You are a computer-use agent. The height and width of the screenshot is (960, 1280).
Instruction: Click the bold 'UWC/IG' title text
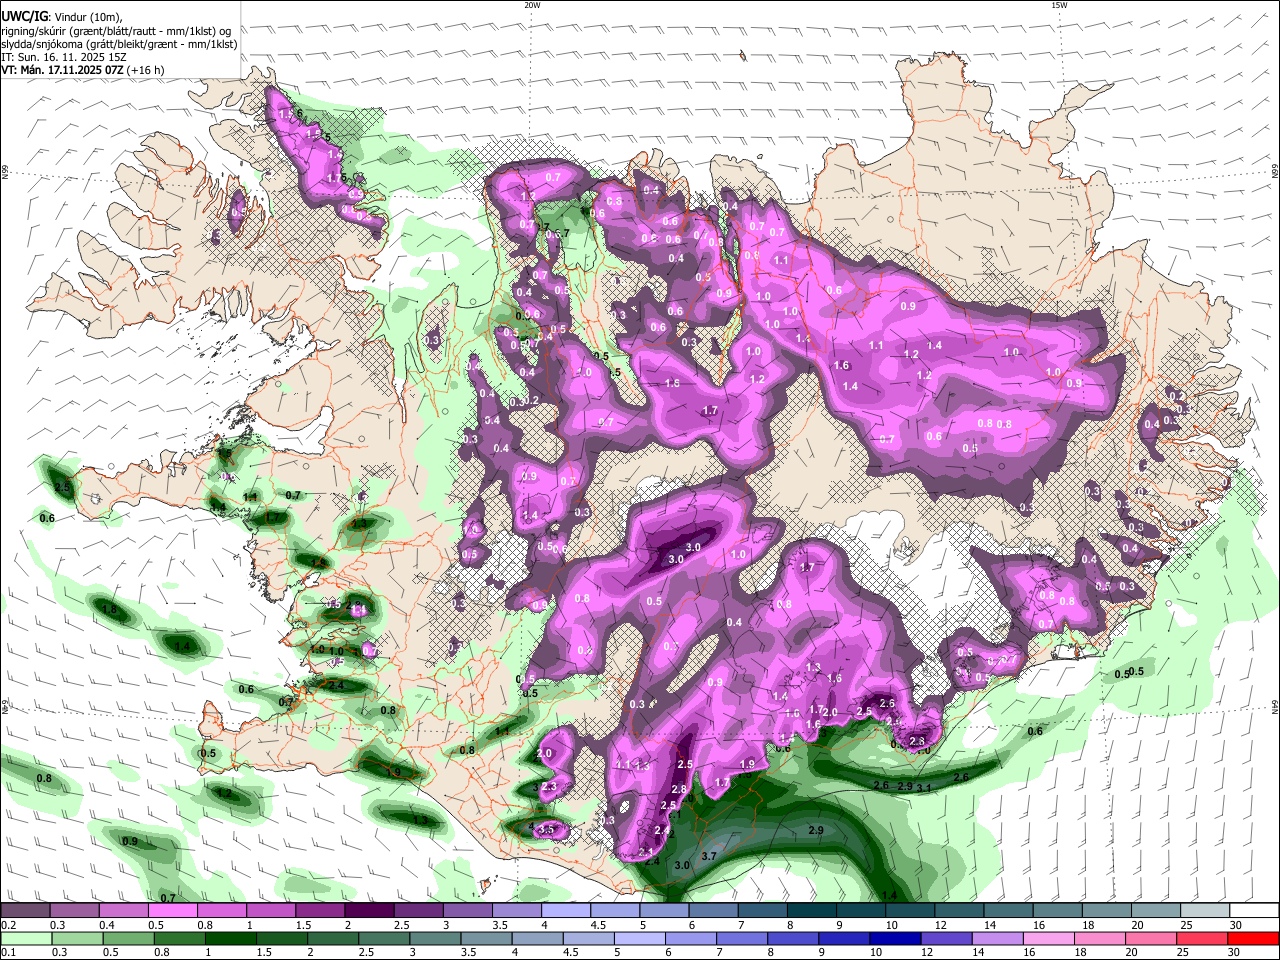pyautogui.click(x=23, y=17)
